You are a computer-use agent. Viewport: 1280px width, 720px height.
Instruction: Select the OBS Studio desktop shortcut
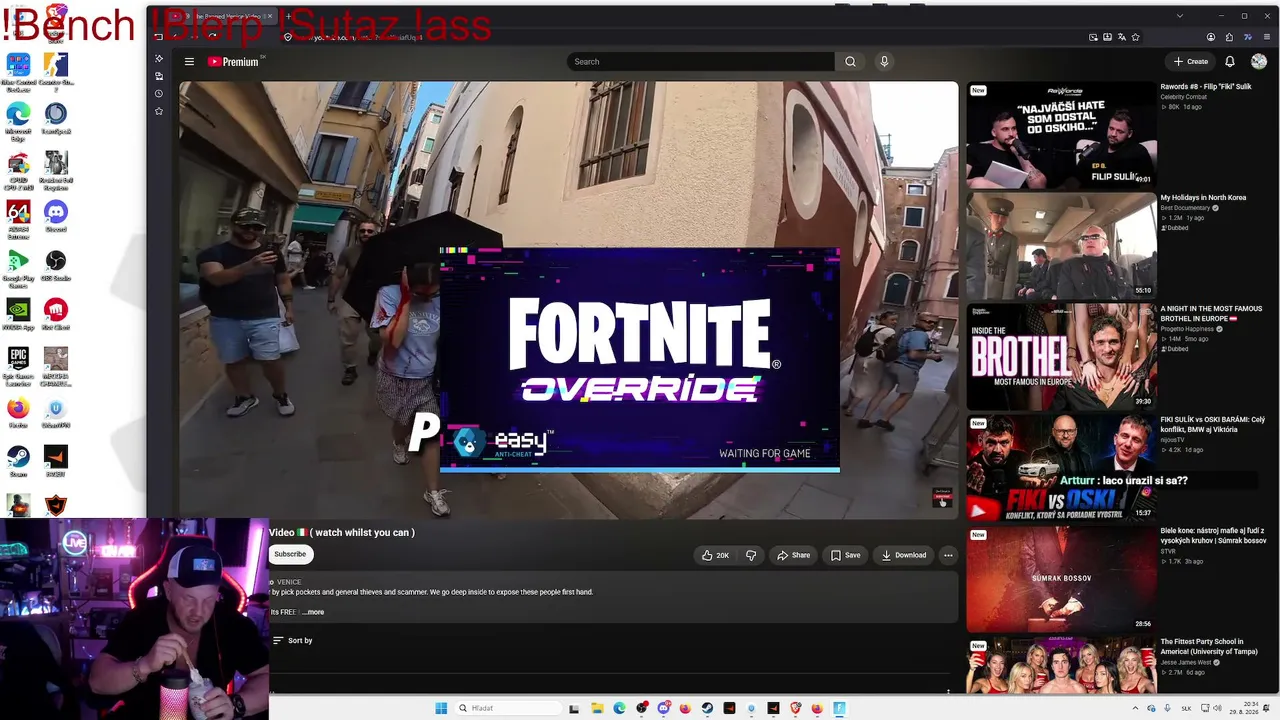coord(56,265)
